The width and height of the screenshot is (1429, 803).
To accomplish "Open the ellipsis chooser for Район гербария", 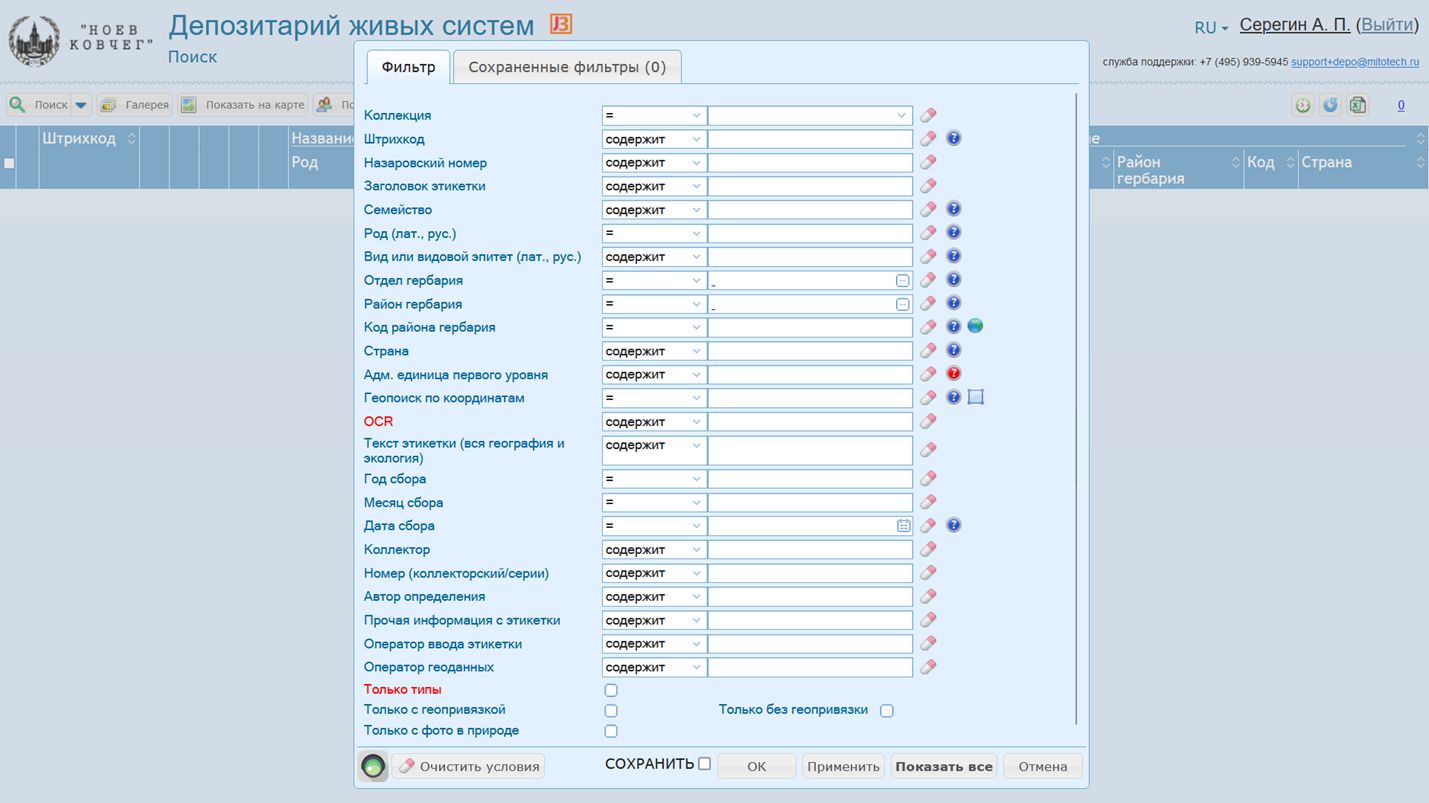I will (x=903, y=304).
